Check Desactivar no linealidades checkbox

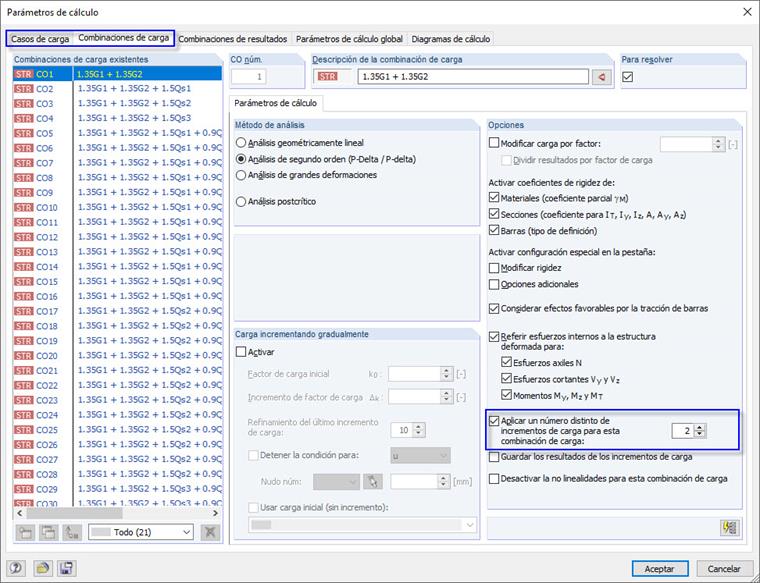tap(494, 479)
